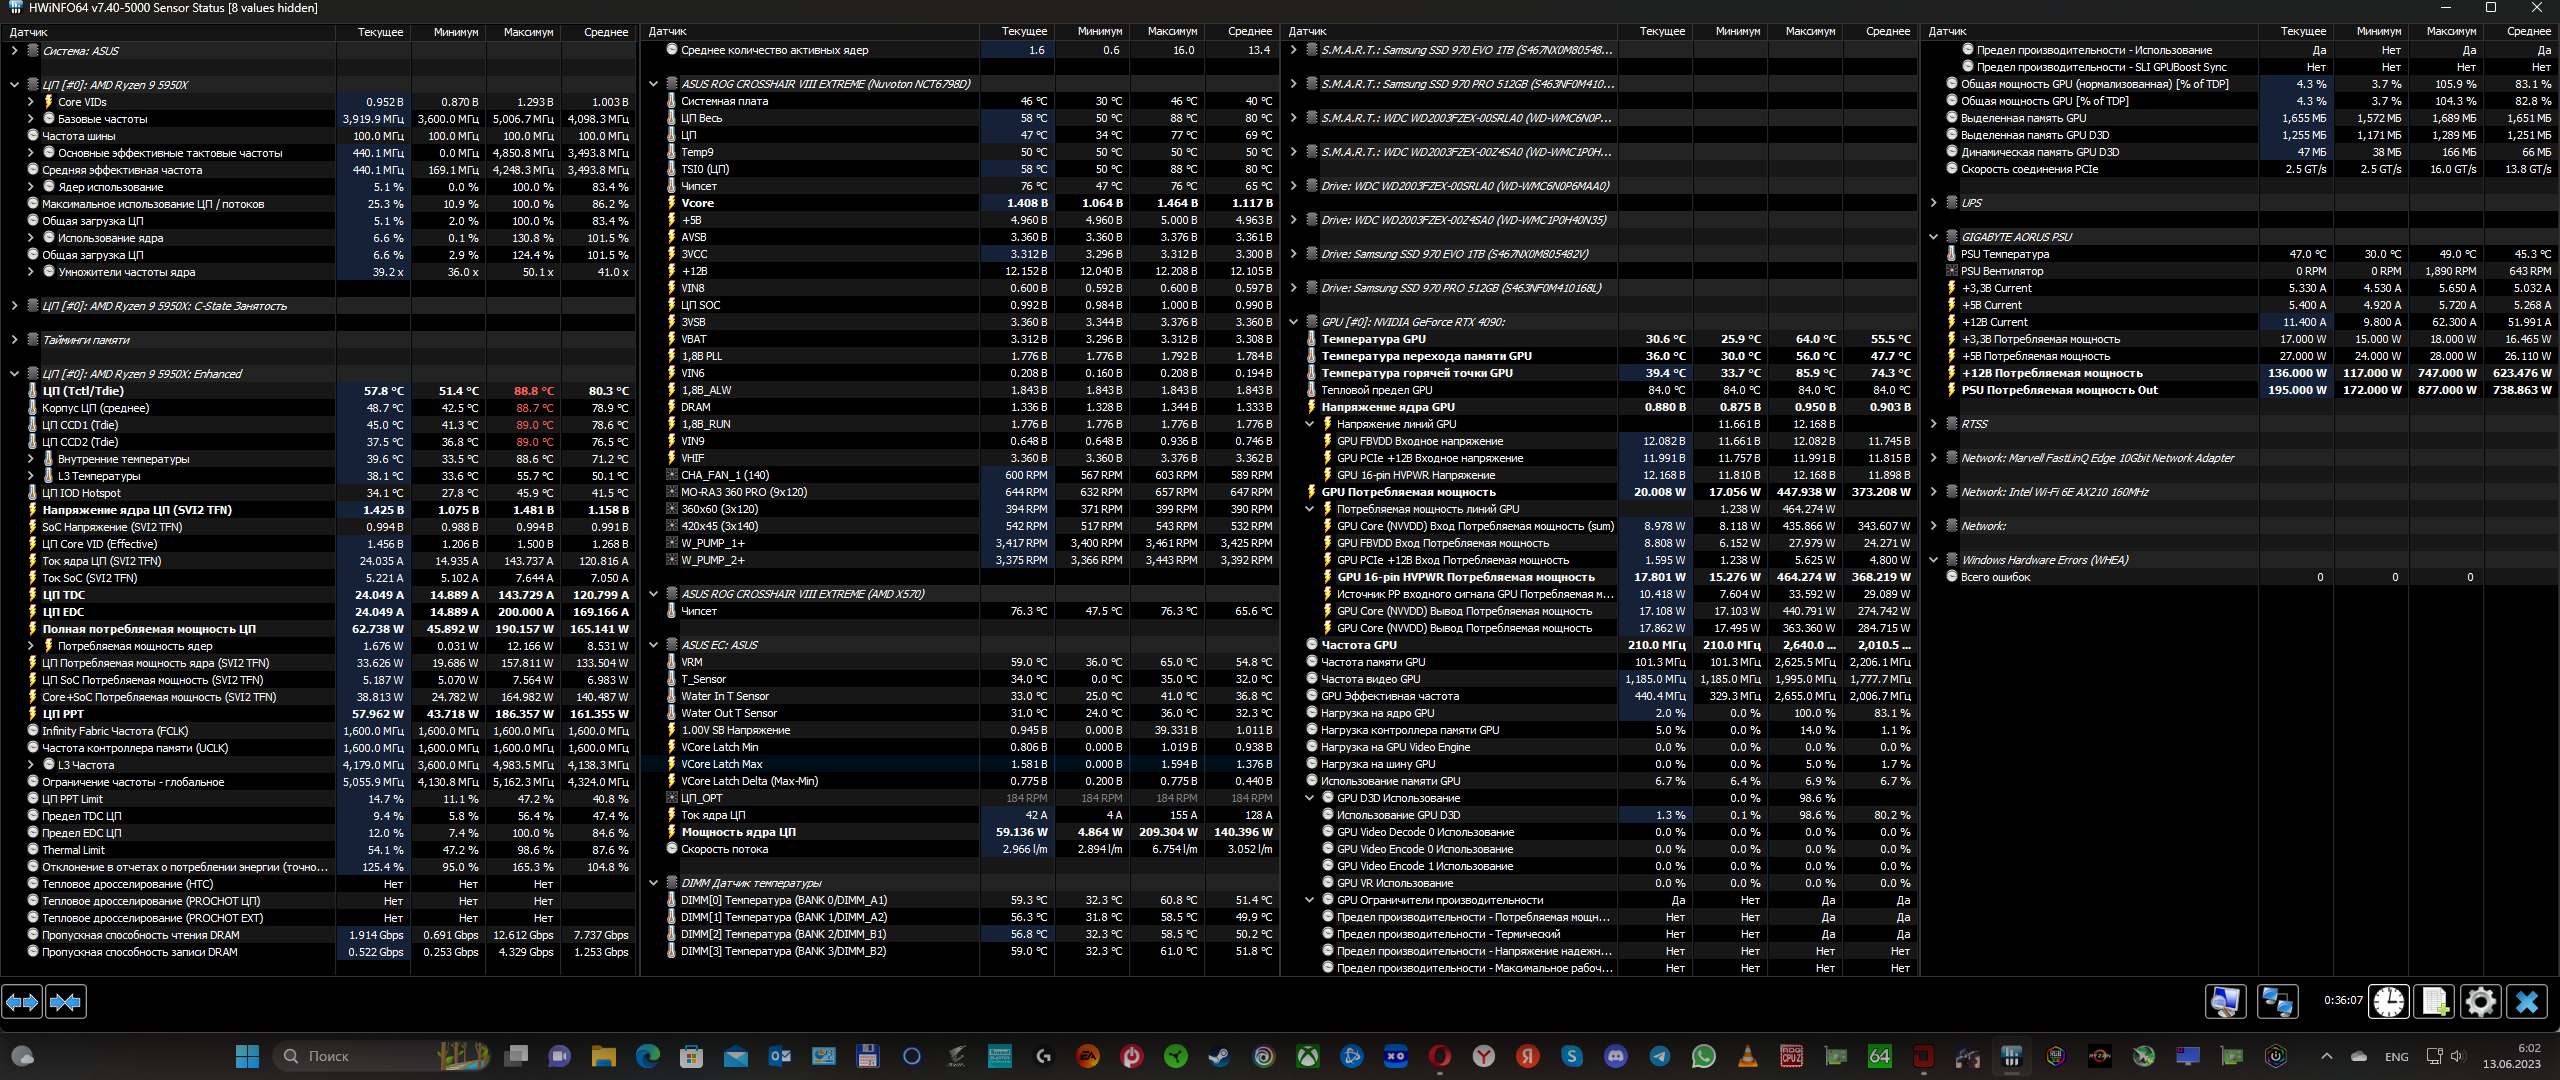This screenshot has width=2560, height=1080.
Task: Collapse the GPU RTX 4090 sensor group
Action: (x=1293, y=322)
